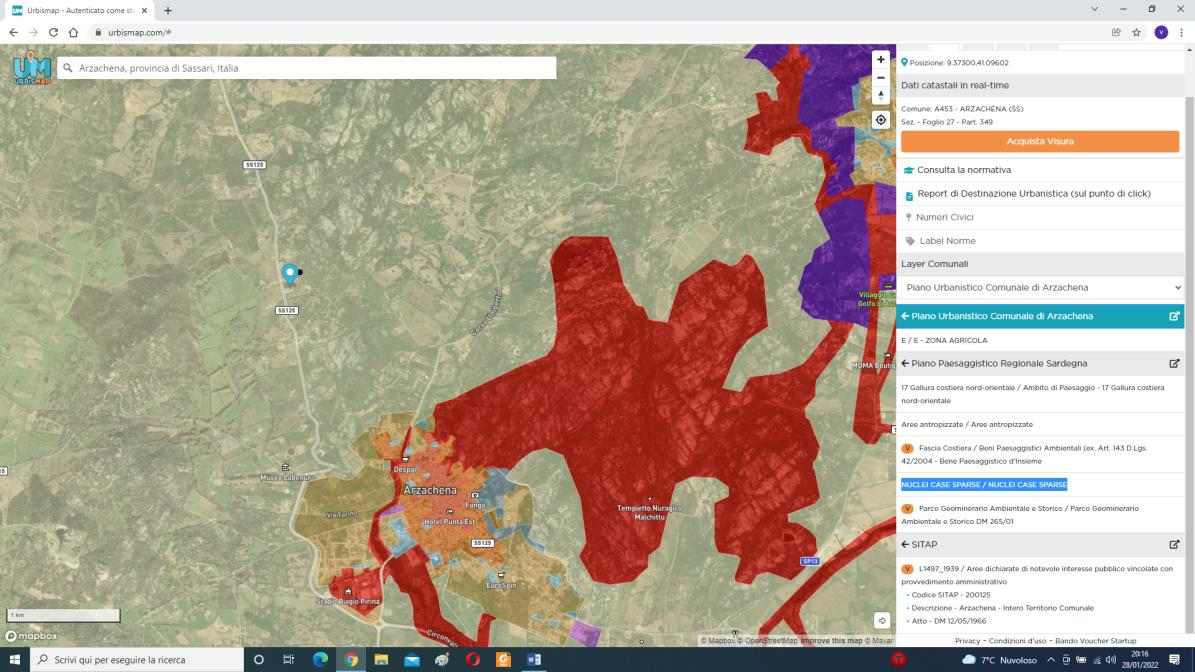Viewport: 1195px width, 672px height.
Task: Click the Urbismap logo
Action: coord(30,68)
